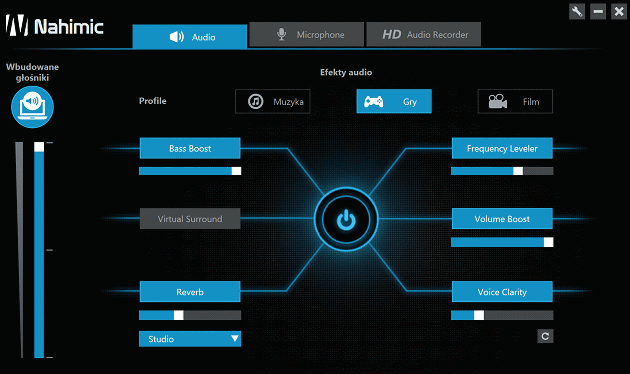Click the Bass Boost level slider
The width and height of the screenshot is (630, 374).
(190, 171)
